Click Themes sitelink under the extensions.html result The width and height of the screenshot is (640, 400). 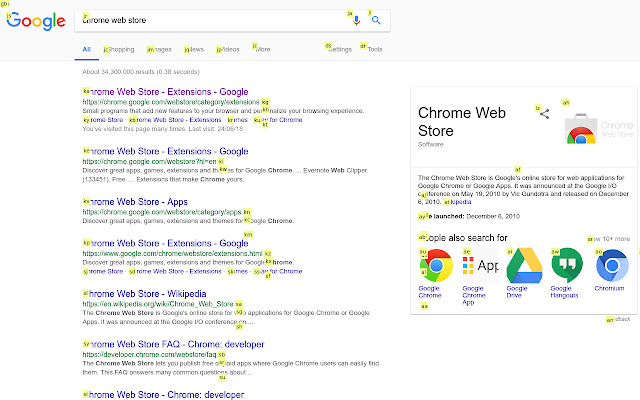238,271
